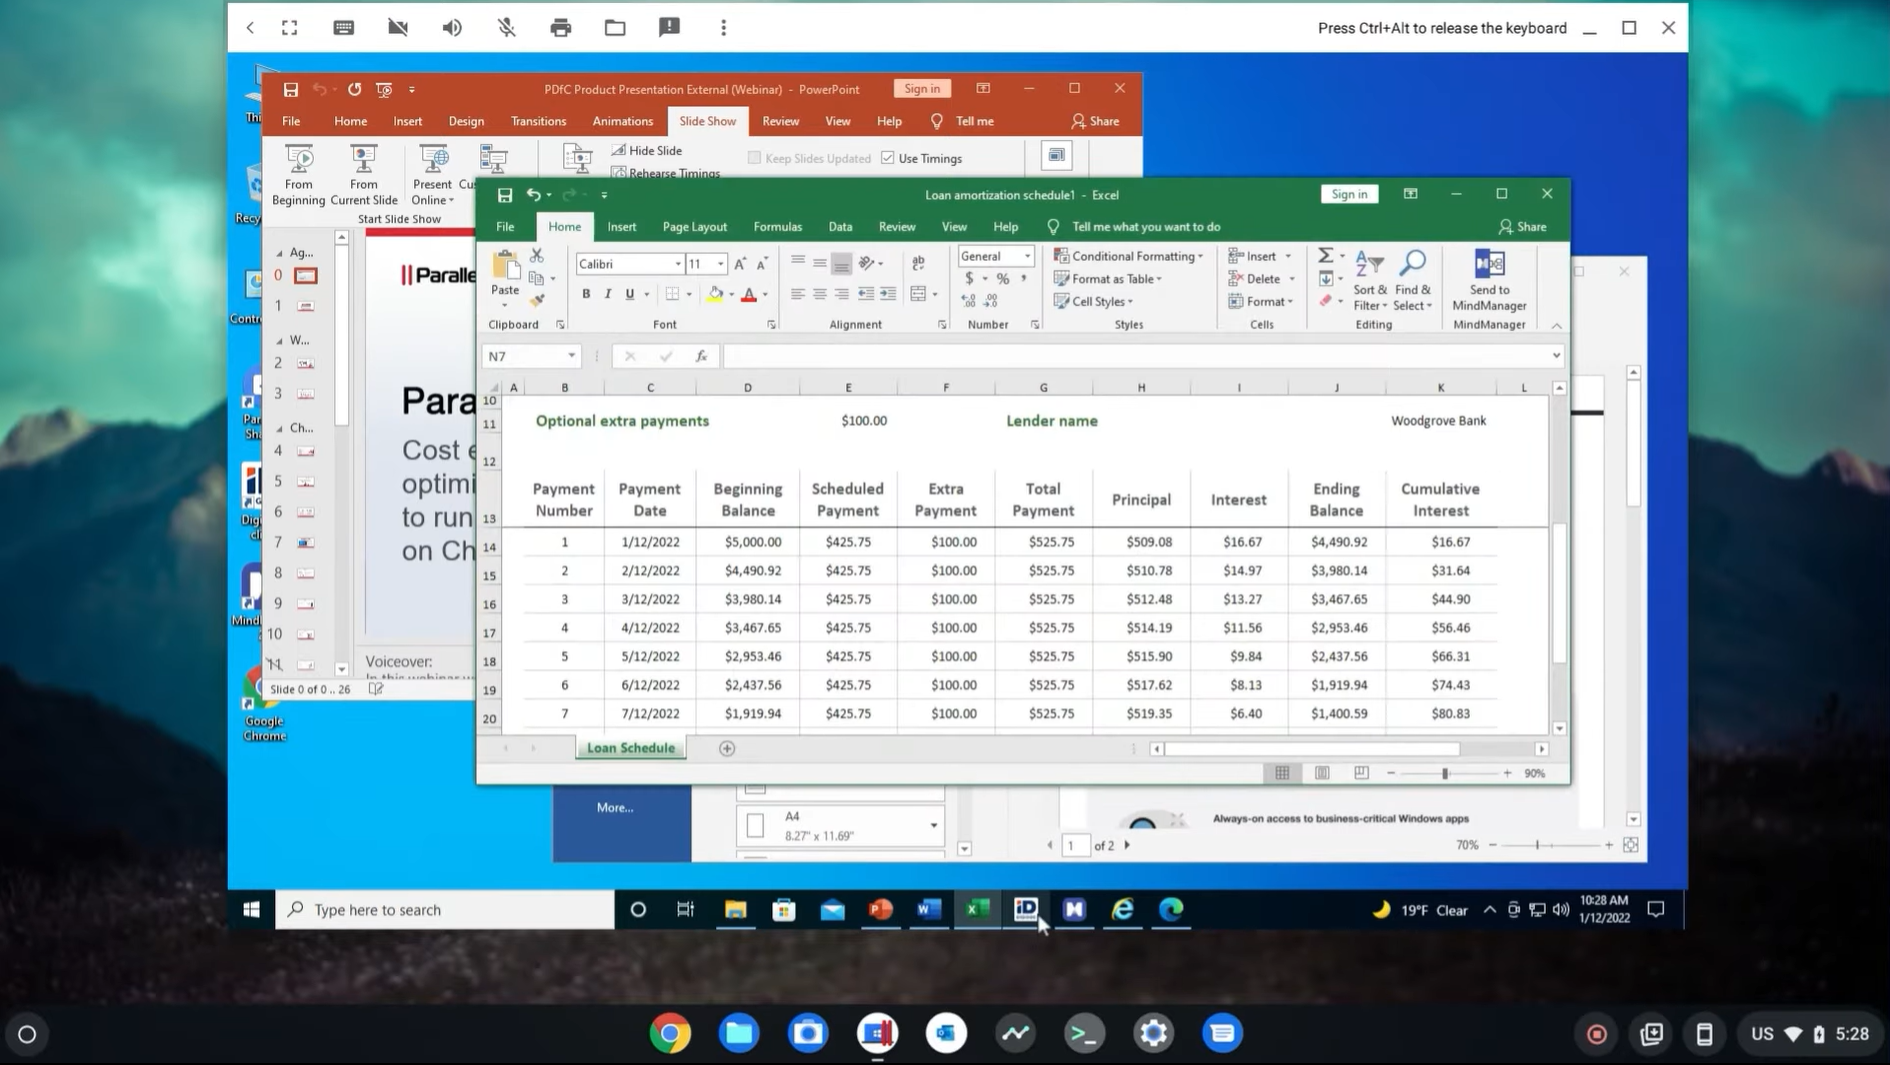
Task: Open the Name Box N7 dropdown
Action: click(x=571, y=356)
